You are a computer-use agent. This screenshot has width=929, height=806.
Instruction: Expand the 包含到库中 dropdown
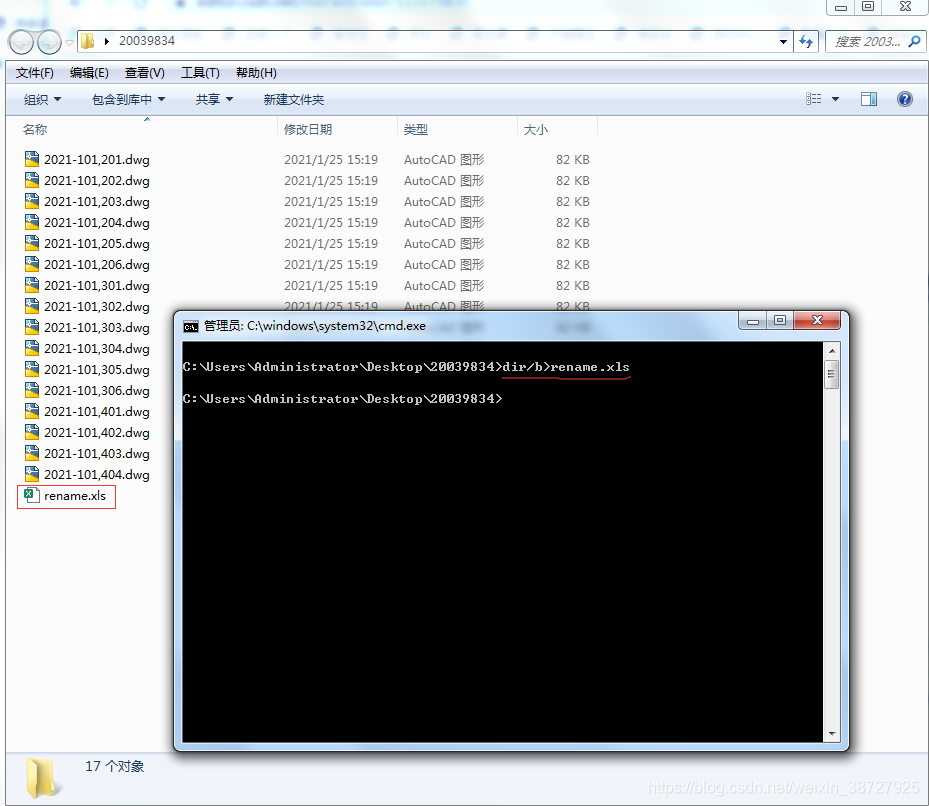tap(128, 100)
